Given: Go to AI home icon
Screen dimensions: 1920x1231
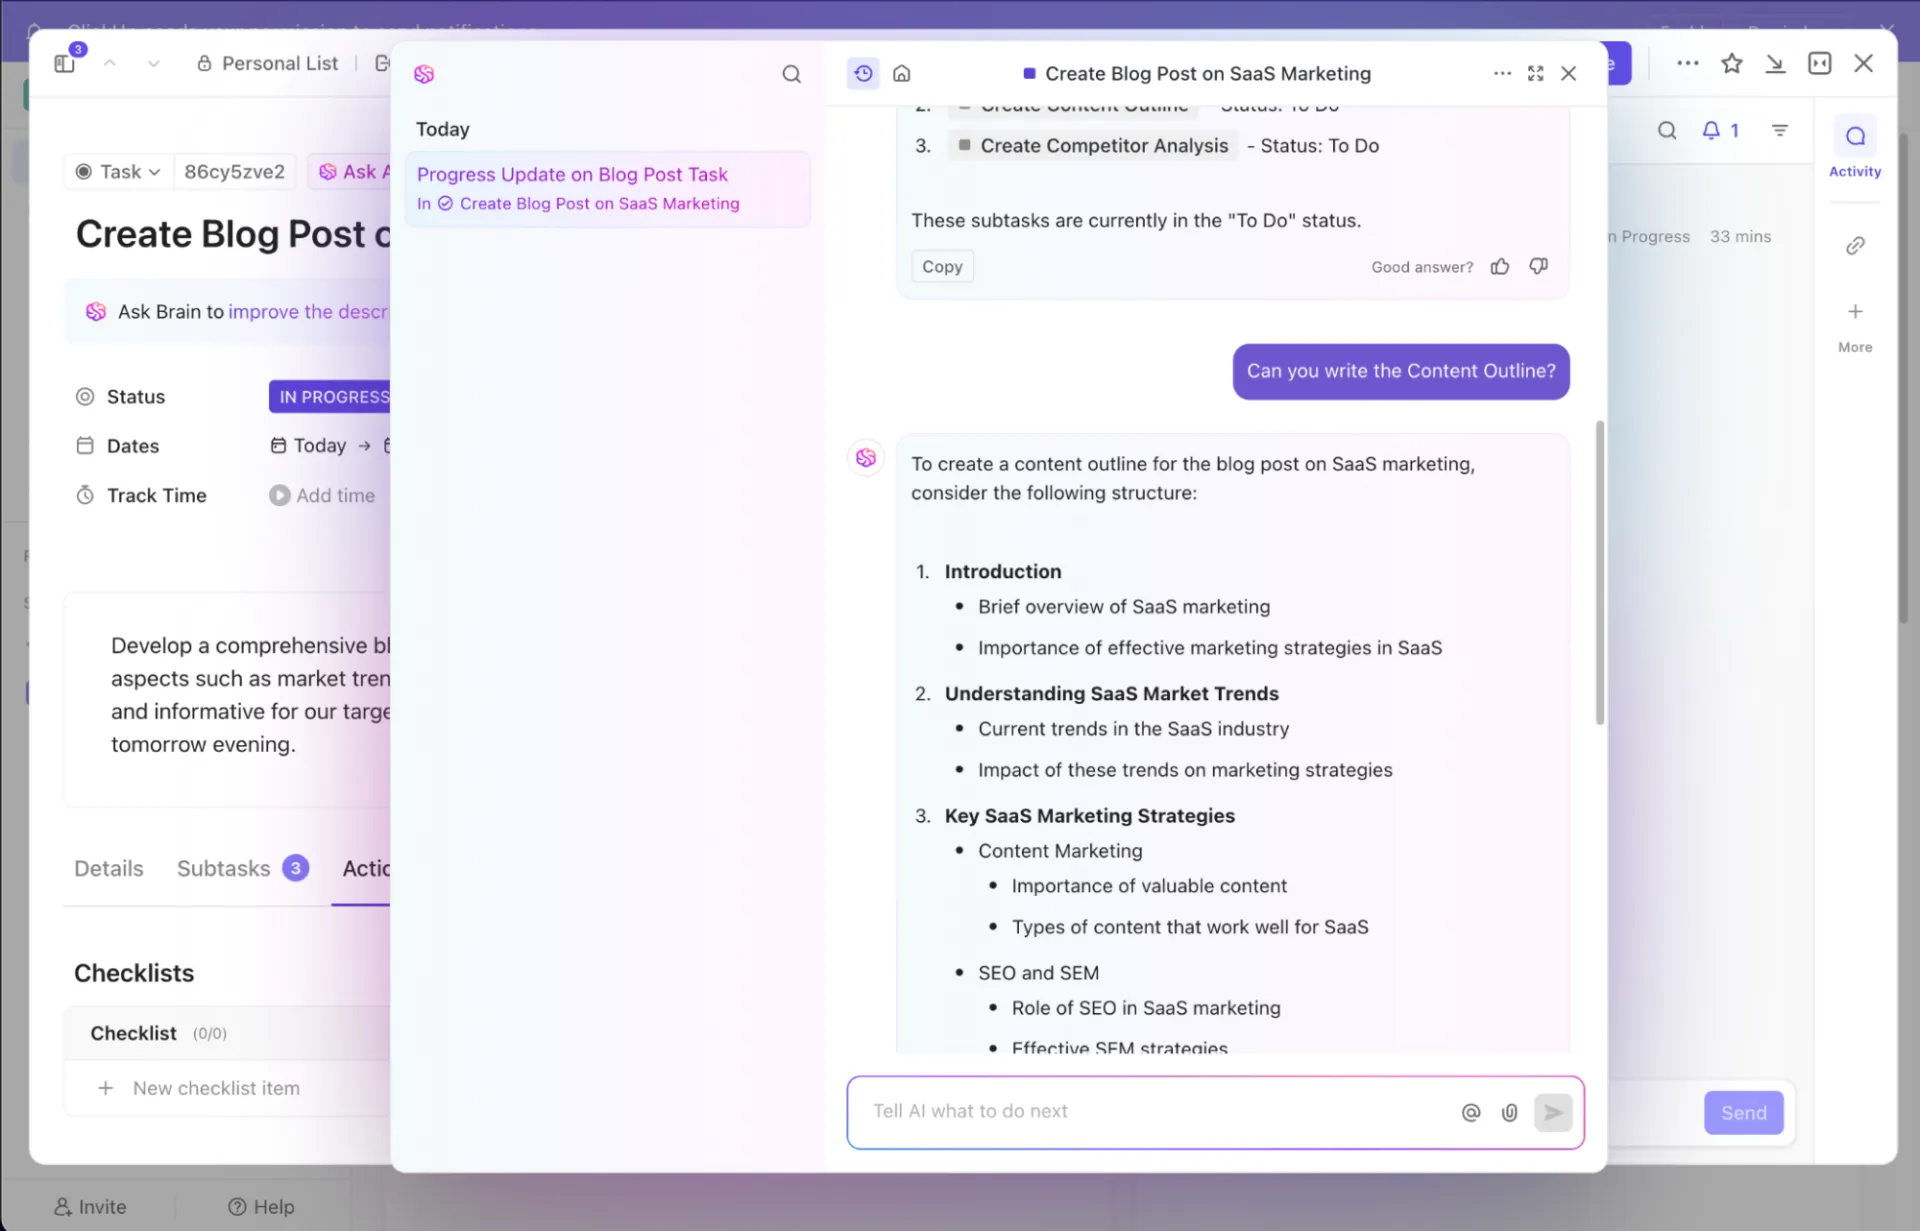Looking at the screenshot, I should [x=902, y=73].
